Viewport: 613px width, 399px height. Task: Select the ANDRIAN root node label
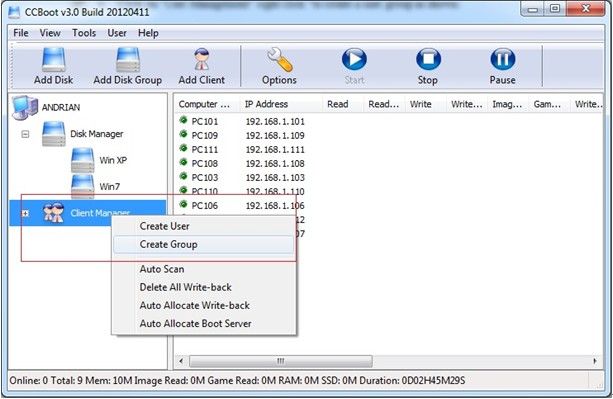tap(61, 107)
